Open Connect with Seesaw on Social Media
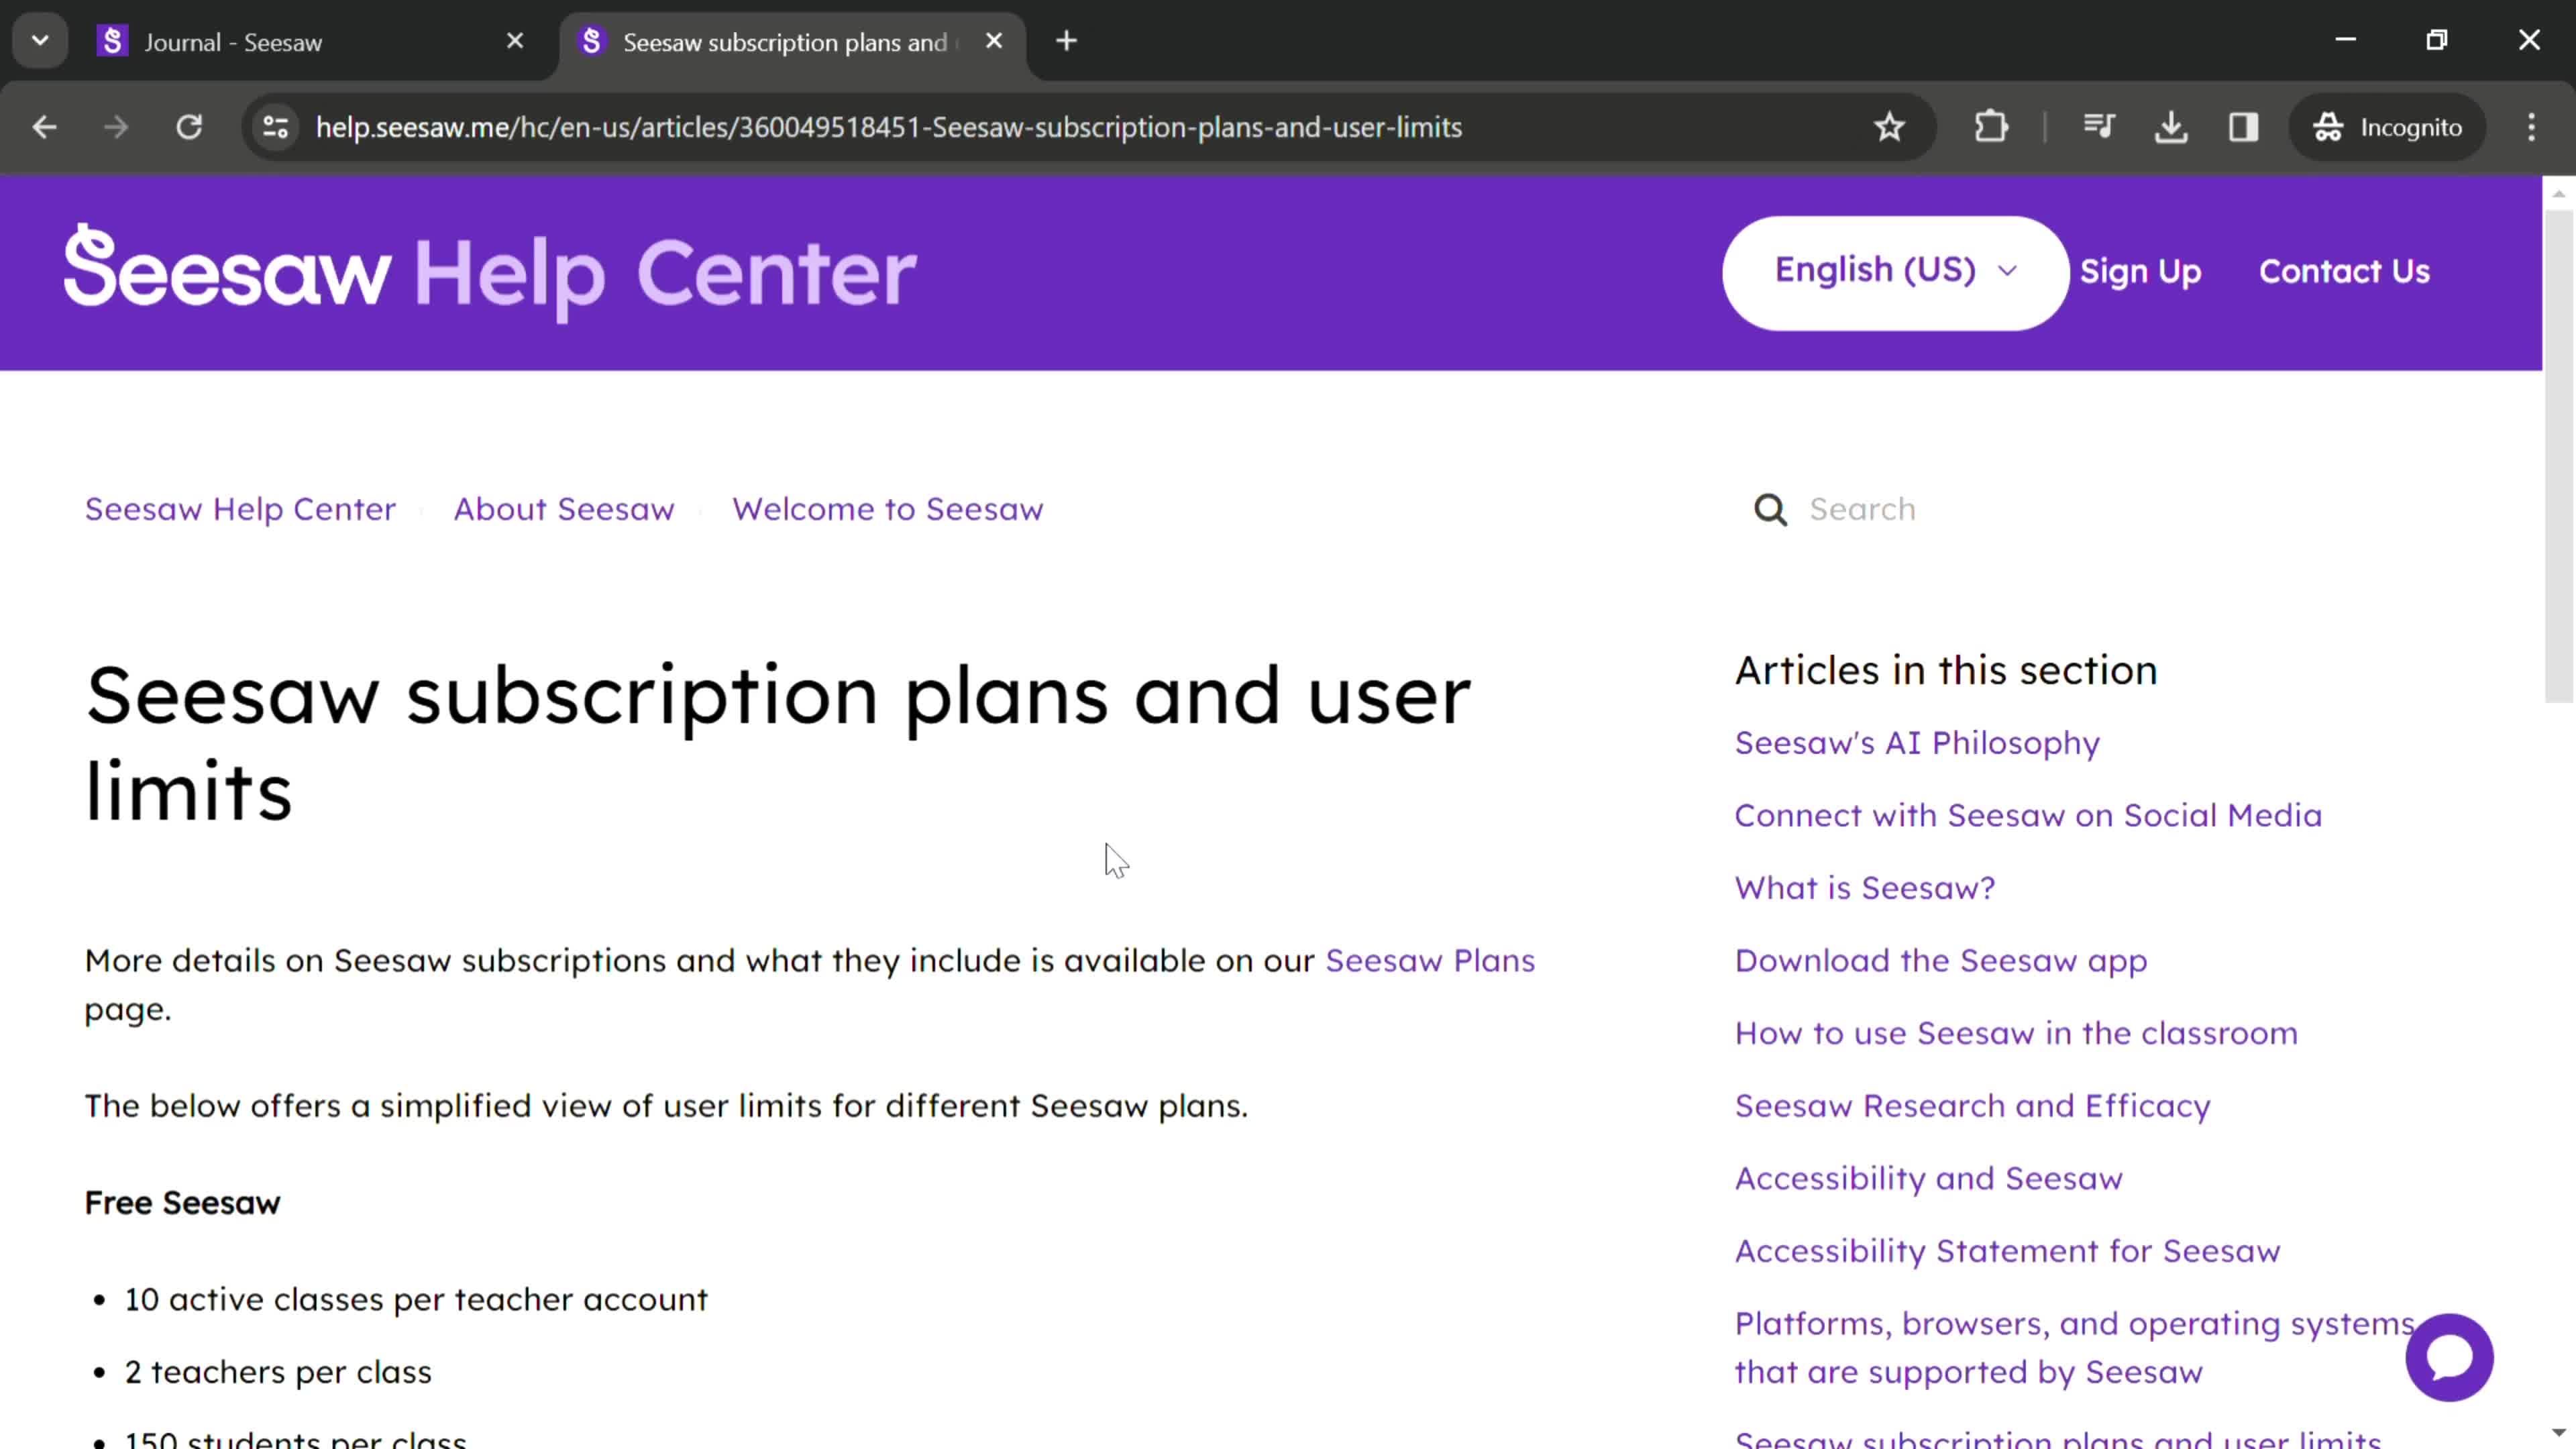 [2028, 815]
